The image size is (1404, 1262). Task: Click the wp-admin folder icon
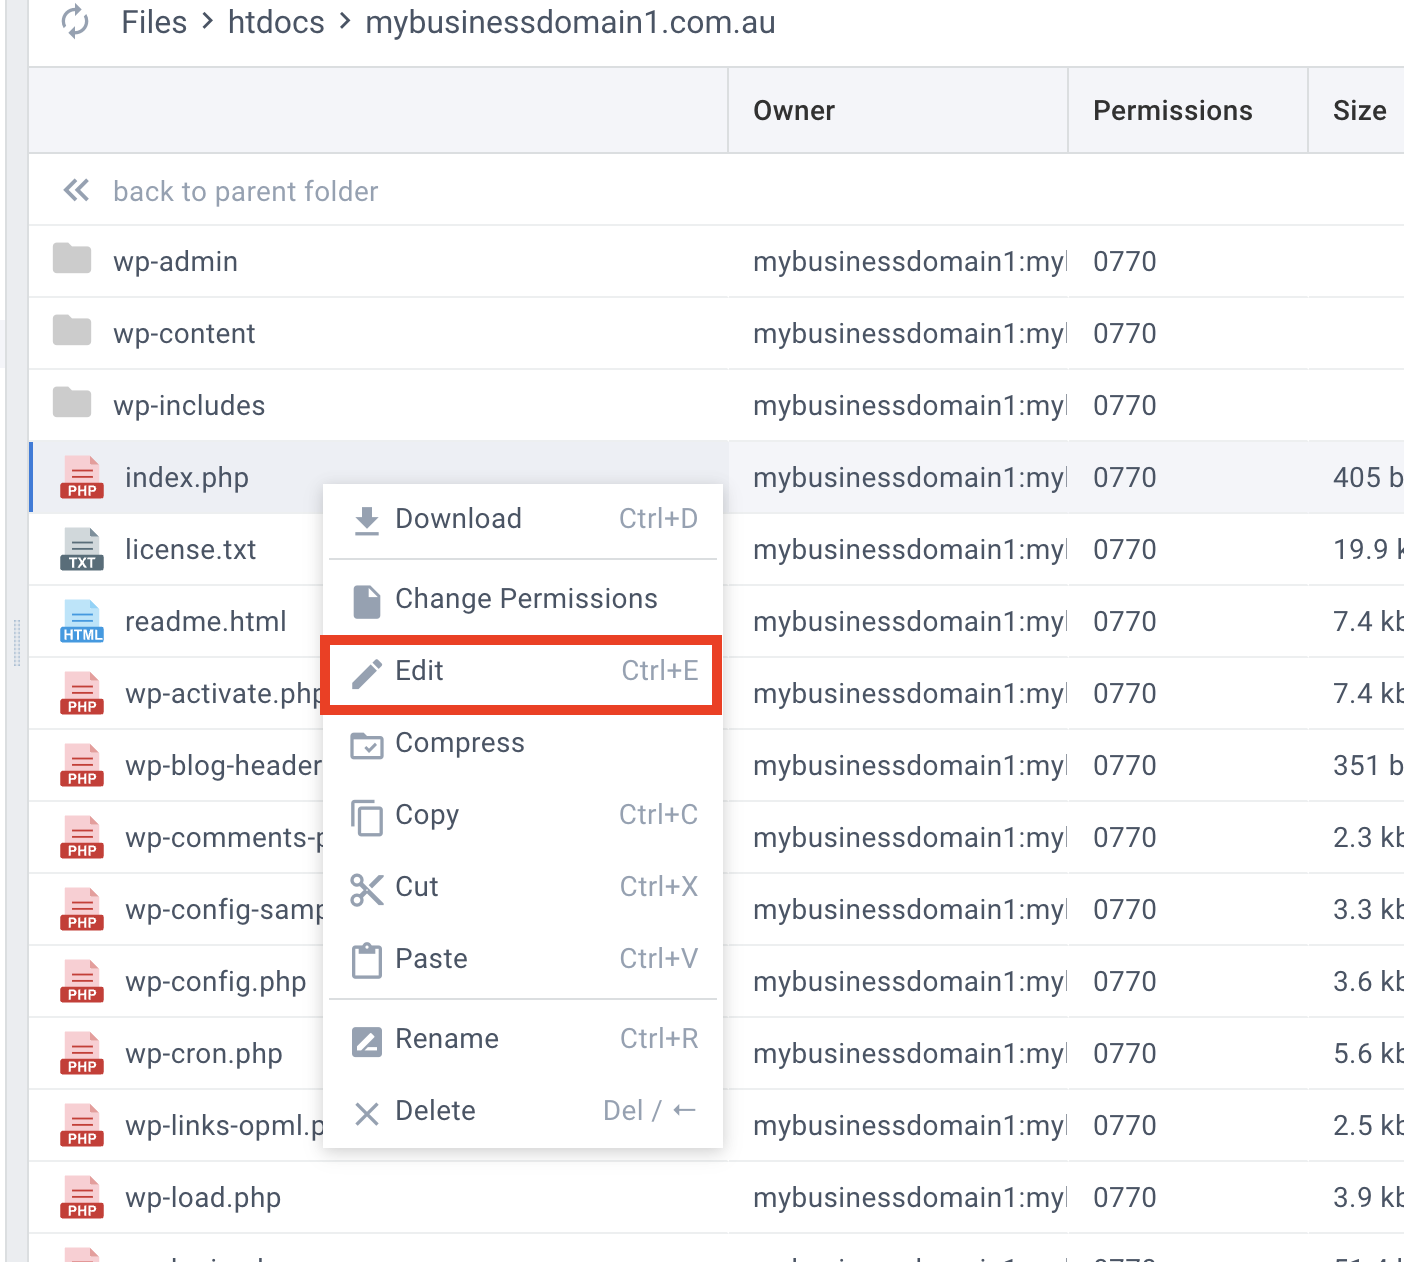point(72,259)
